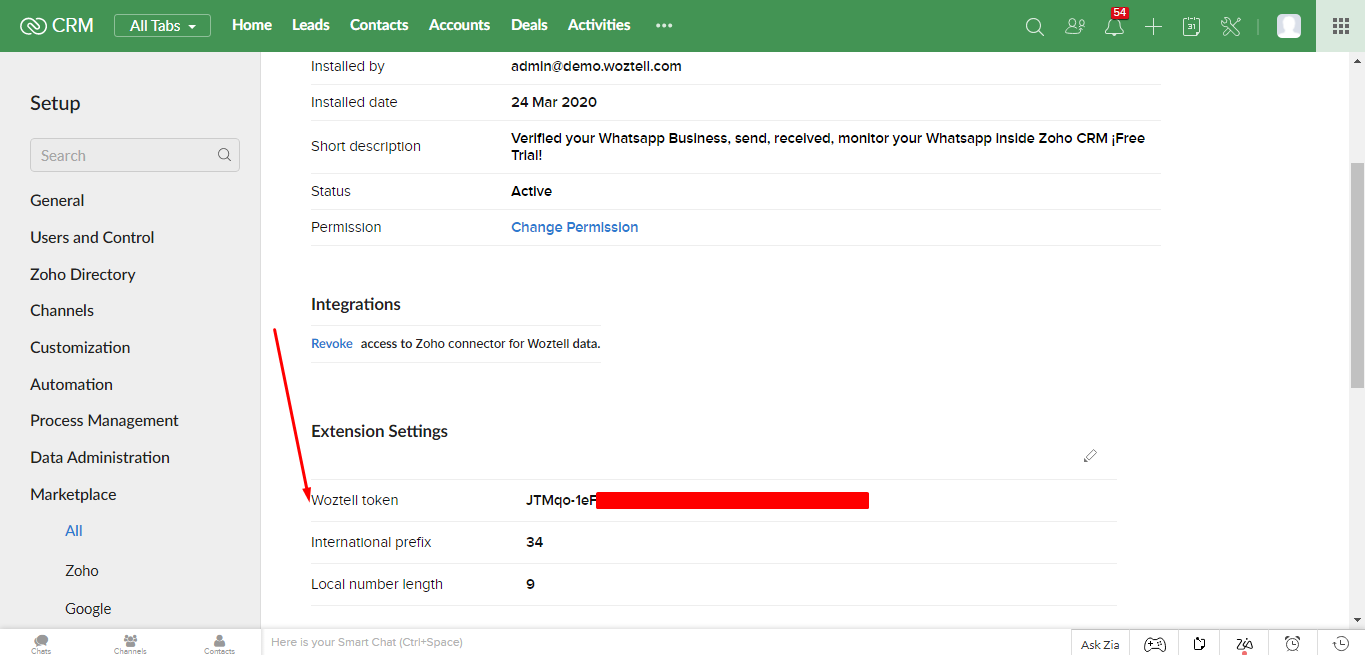Image resolution: width=1365 pixels, height=655 pixels.
Task: Open the user profile avatar
Action: (1289, 26)
